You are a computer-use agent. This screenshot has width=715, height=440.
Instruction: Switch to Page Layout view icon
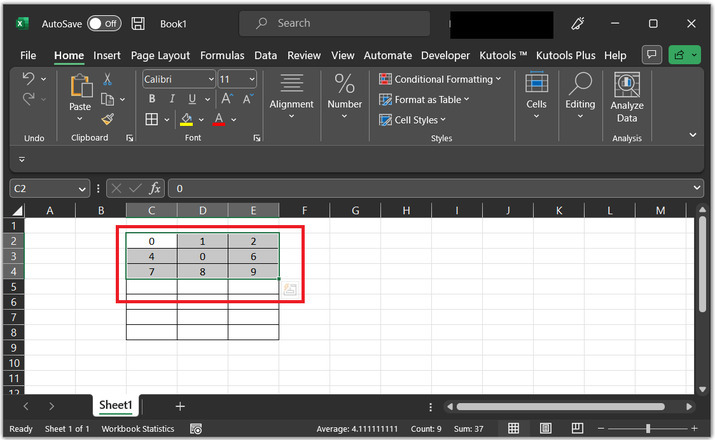tap(545, 428)
